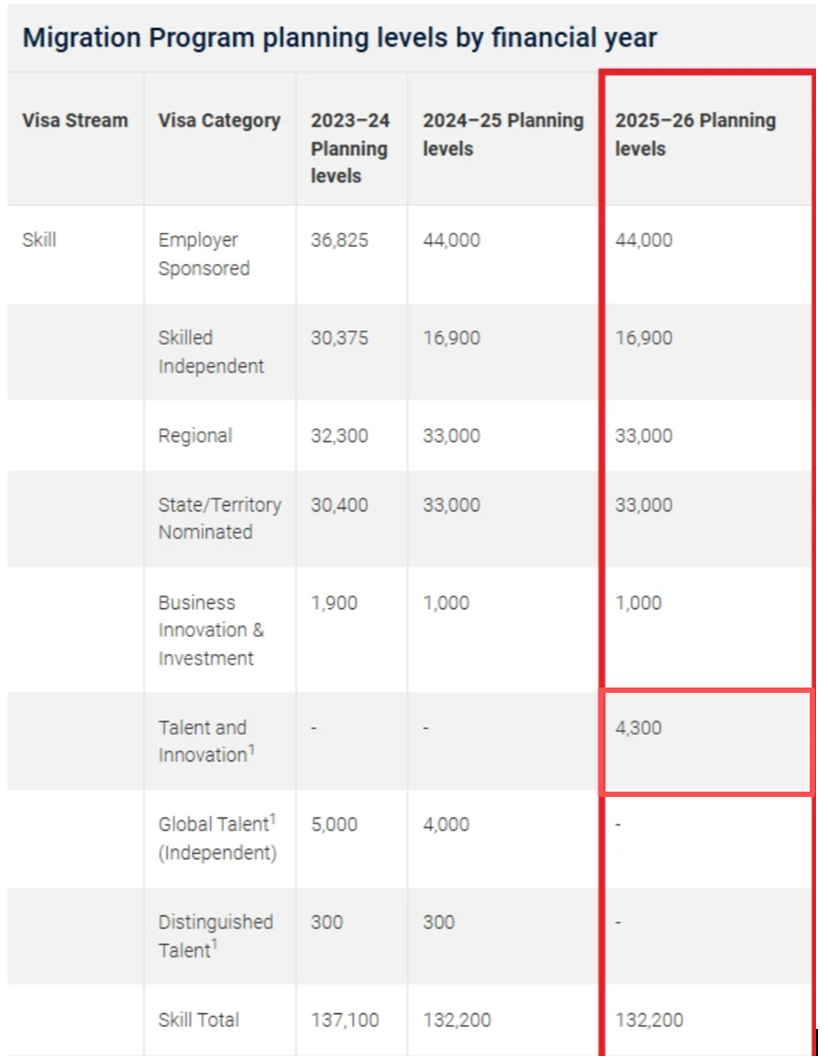Select the 137,100 Skill Total value
This screenshot has width=828, height=1060.
[x=344, y=1020]
